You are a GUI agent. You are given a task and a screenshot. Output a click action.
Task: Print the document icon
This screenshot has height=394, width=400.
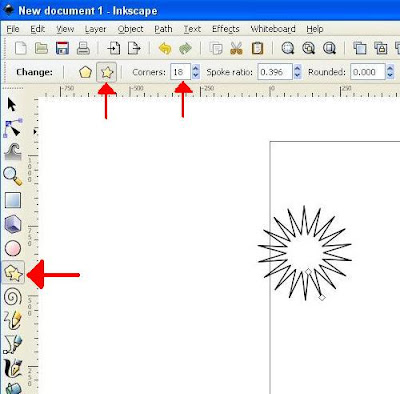tap(83, 48)
